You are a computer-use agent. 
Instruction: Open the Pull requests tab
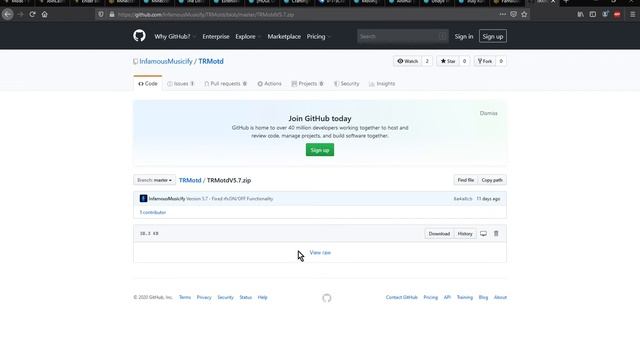click(225, 84)
